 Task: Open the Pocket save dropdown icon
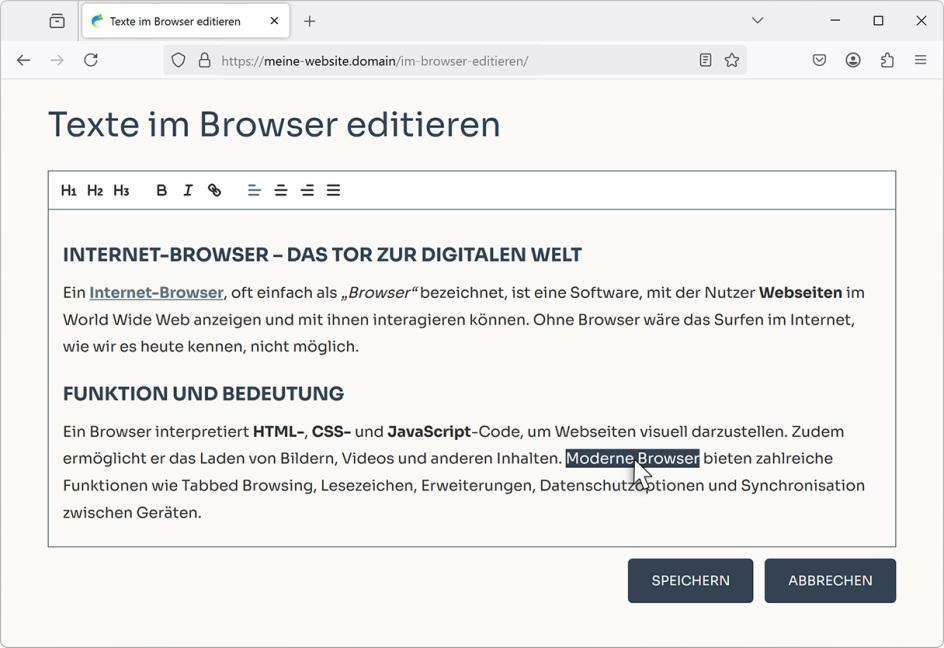[x=819, y=60]
